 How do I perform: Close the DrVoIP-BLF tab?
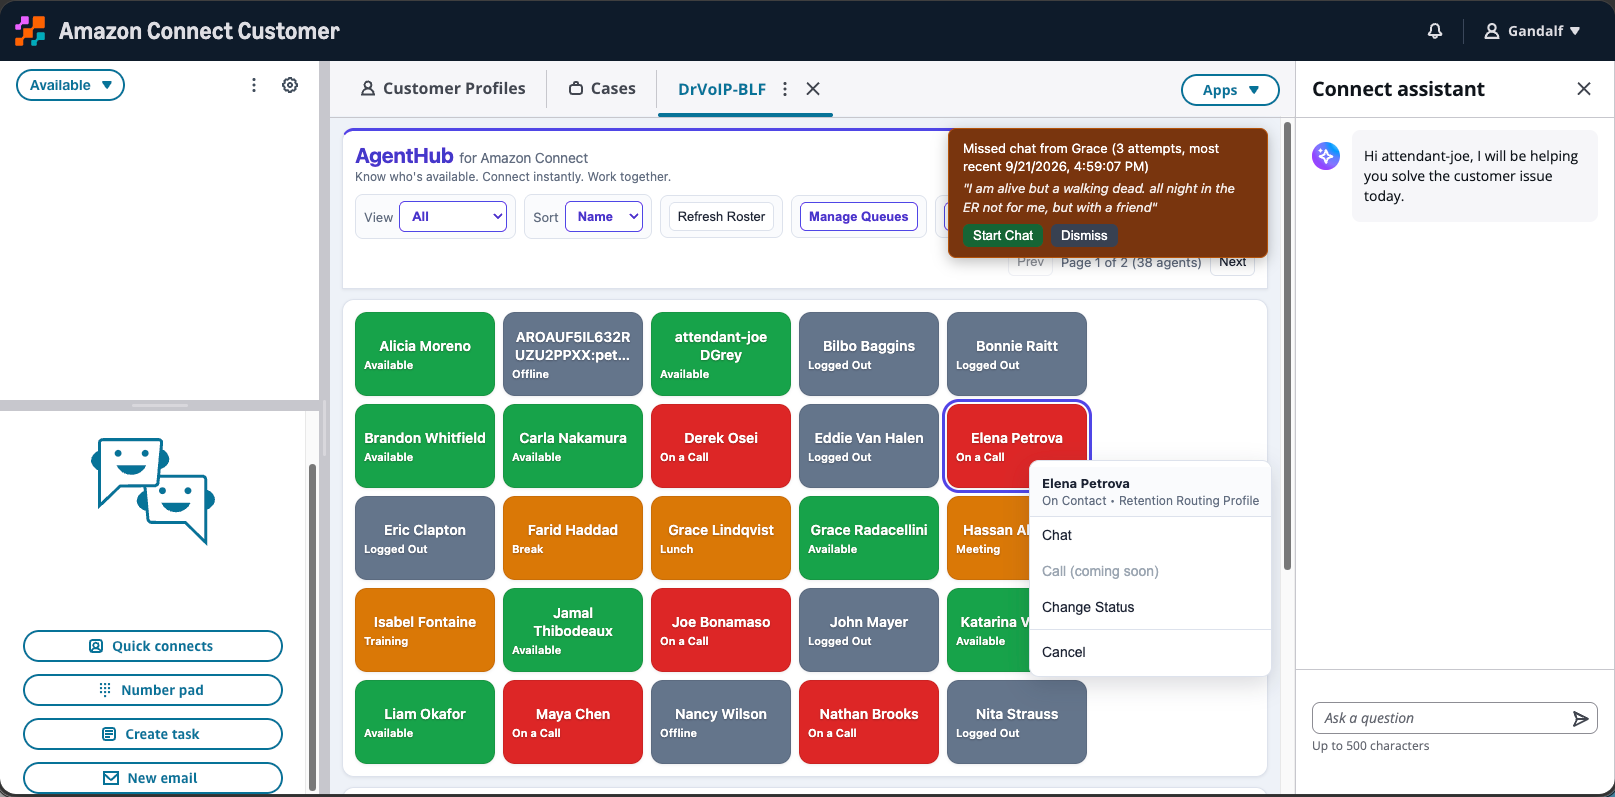tap(813, 89)
